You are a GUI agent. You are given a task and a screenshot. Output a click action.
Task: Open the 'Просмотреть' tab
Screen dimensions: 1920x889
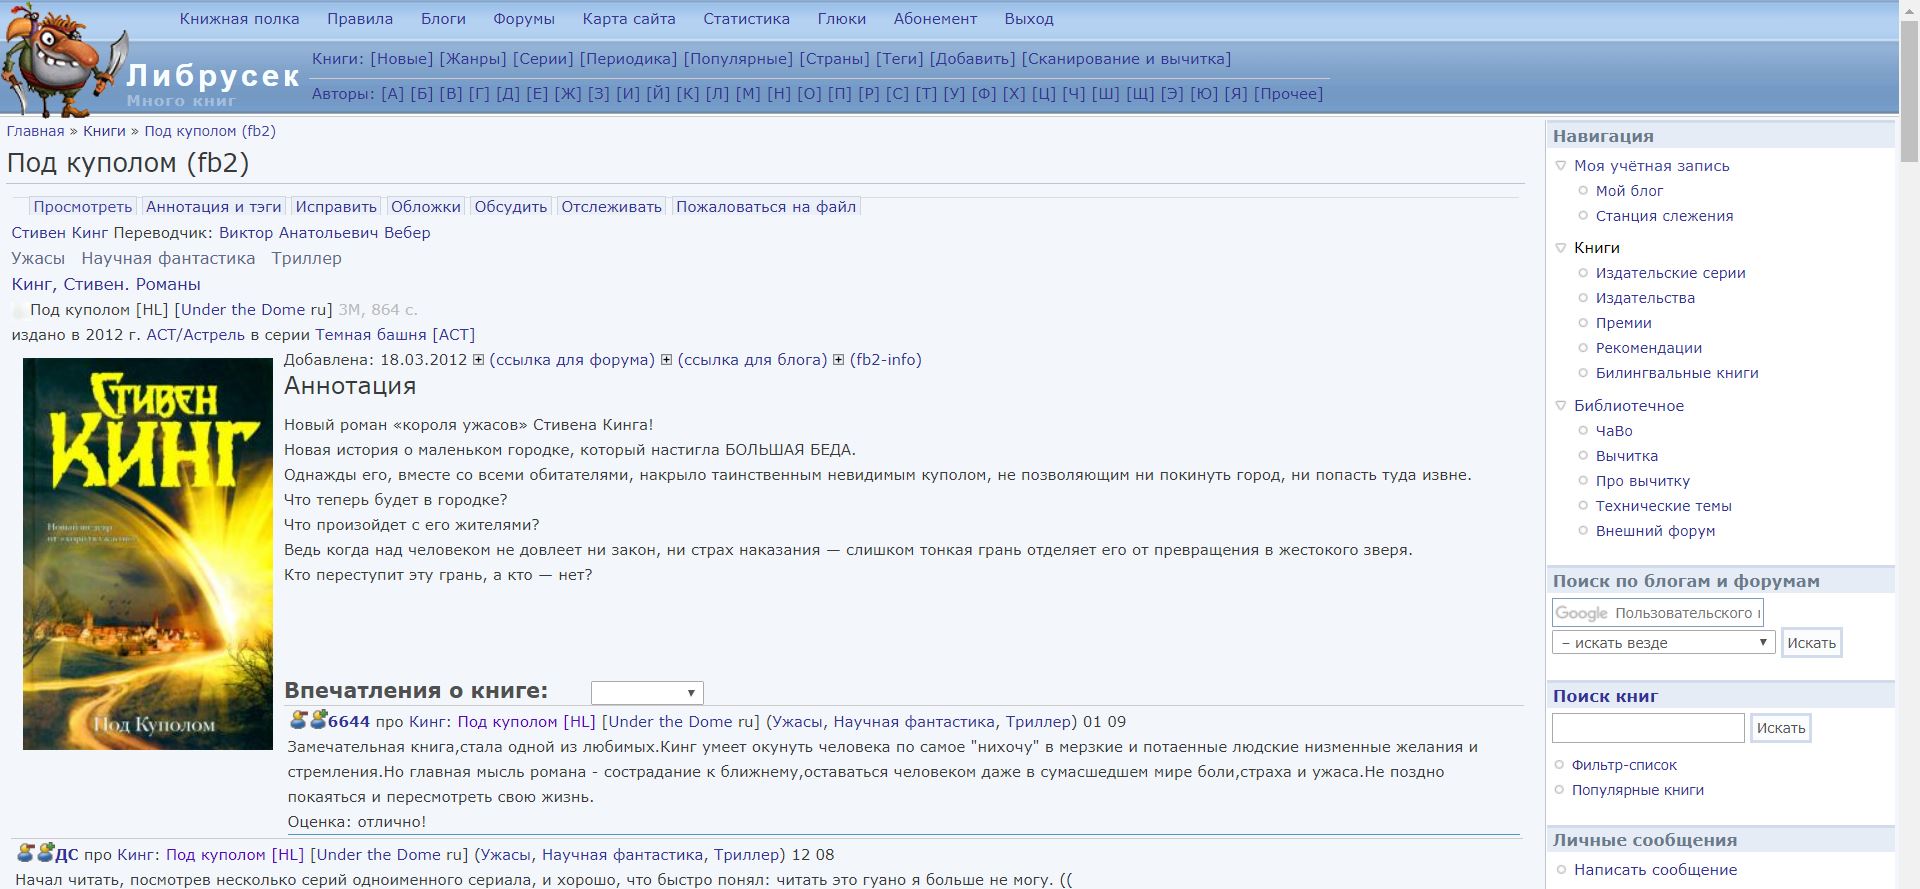pos(82,207)
